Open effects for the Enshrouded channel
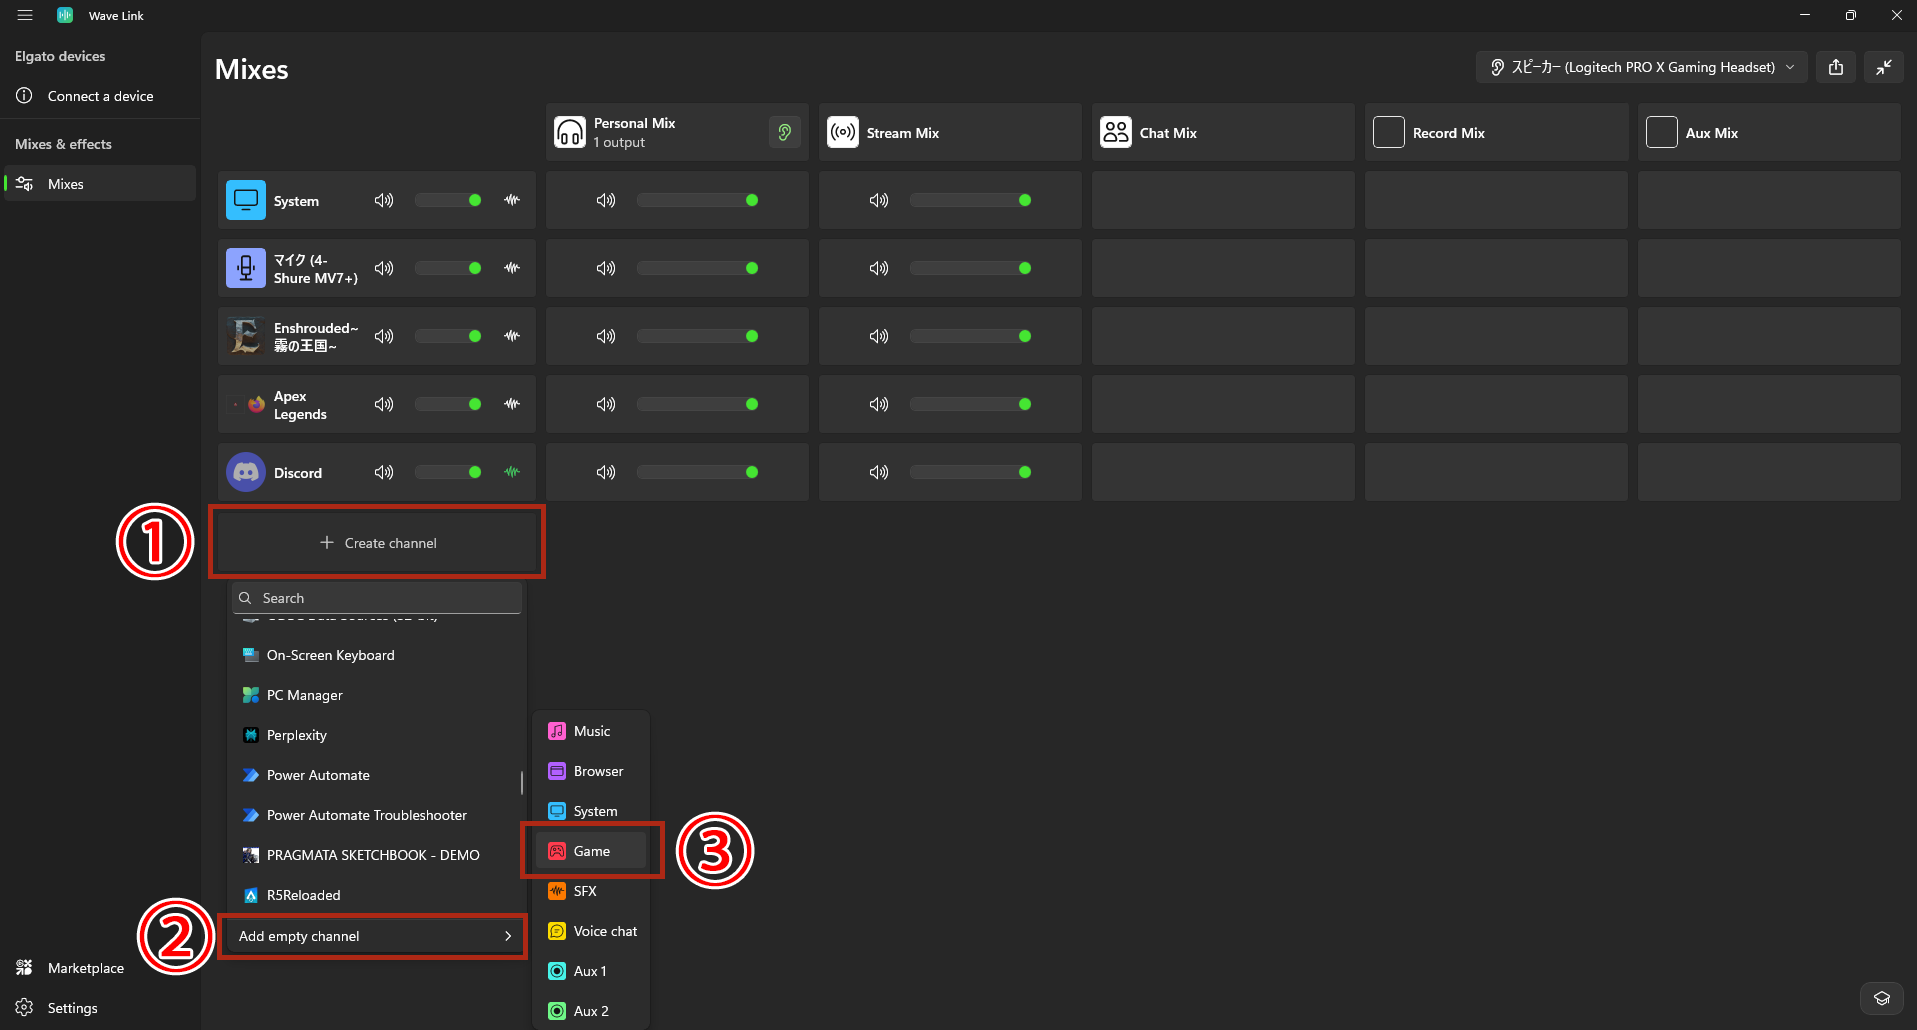 pyautogui.click(x=512, y=336)
